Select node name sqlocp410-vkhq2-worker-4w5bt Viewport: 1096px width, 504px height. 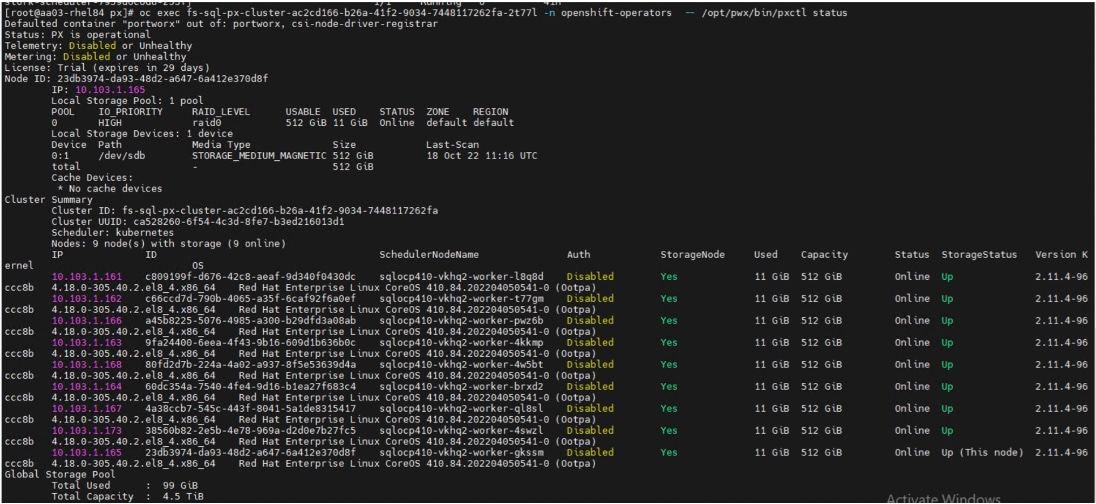pos(461,364)
